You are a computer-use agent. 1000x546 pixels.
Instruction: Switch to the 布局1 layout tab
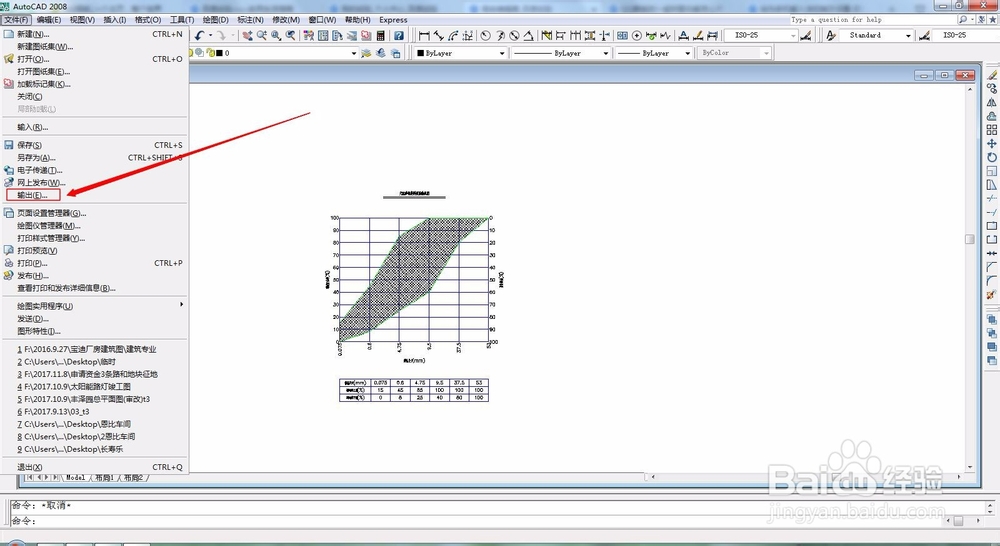pyautogui.click(x=104, y=478)
